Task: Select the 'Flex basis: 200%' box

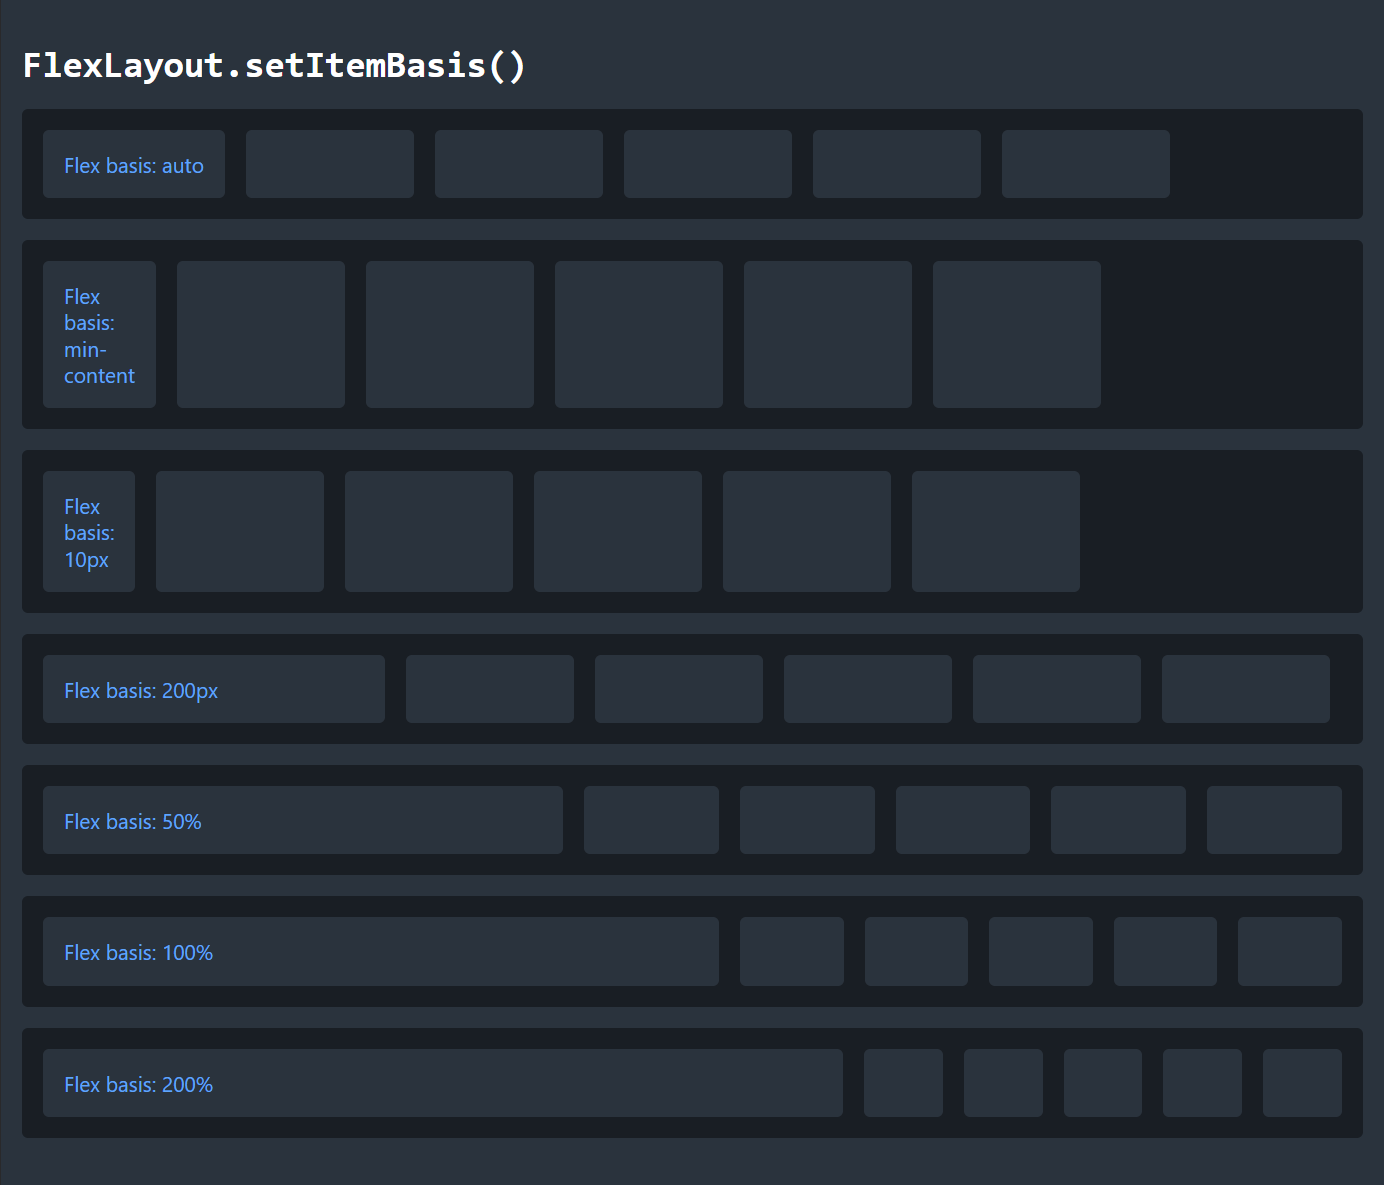Action: click(x=442, y=1084)
